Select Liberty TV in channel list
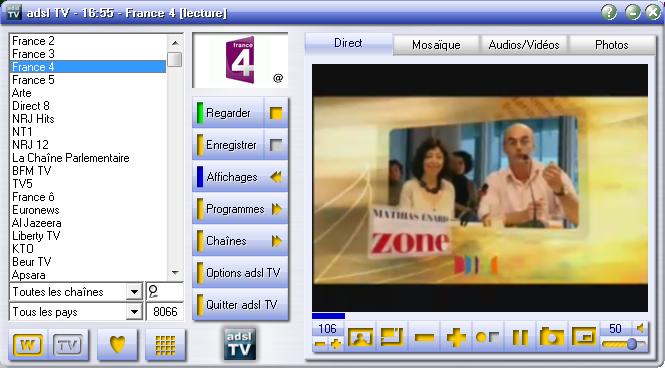 (88, 236)
